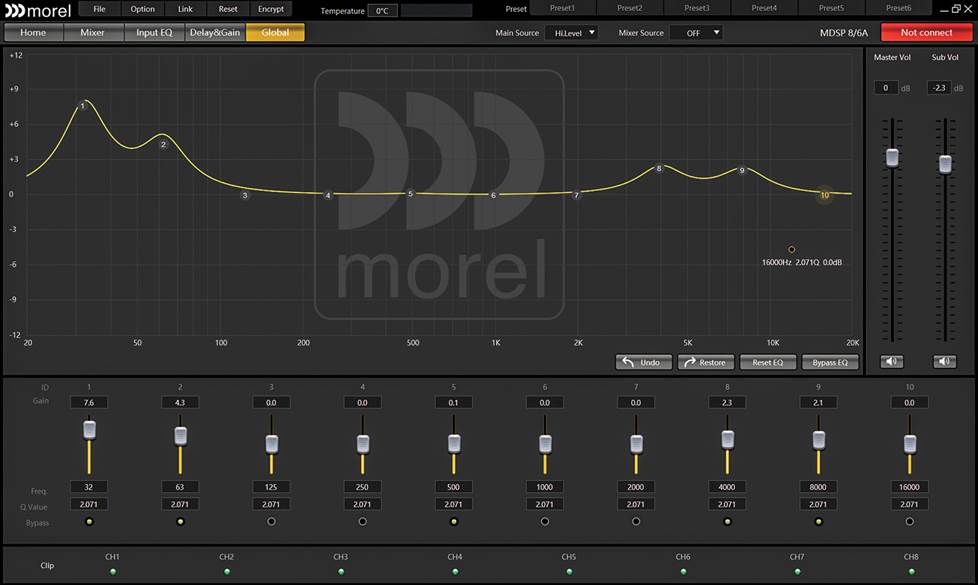This screenshot has width=978, height=585.
Task: Click band 8 gain slider handle
Action: point(727,440)
